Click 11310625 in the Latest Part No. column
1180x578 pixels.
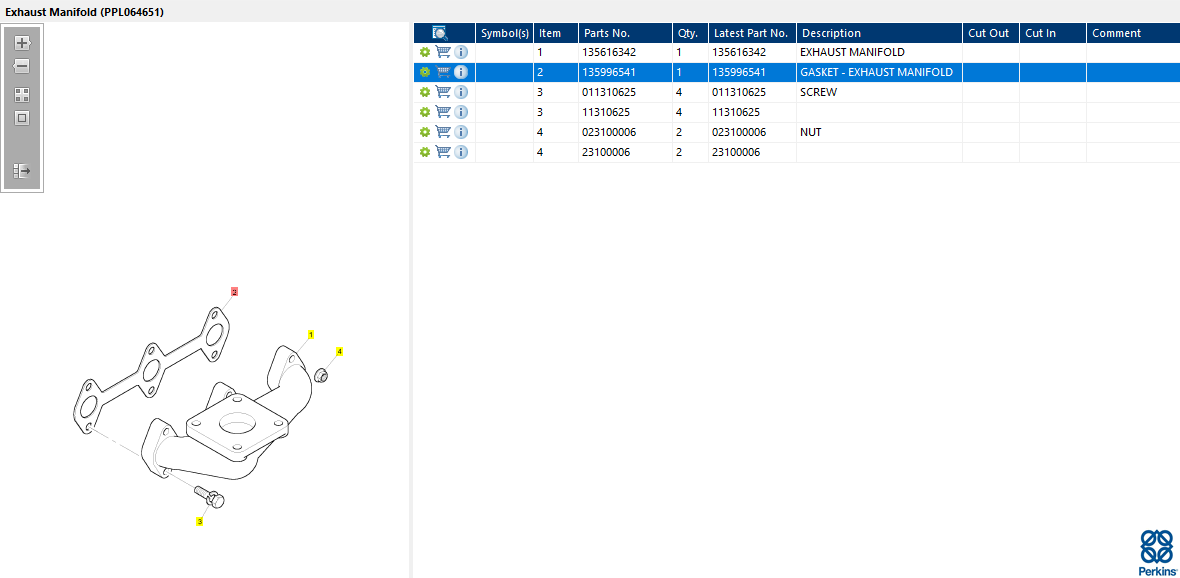click(x=736, y=112)
